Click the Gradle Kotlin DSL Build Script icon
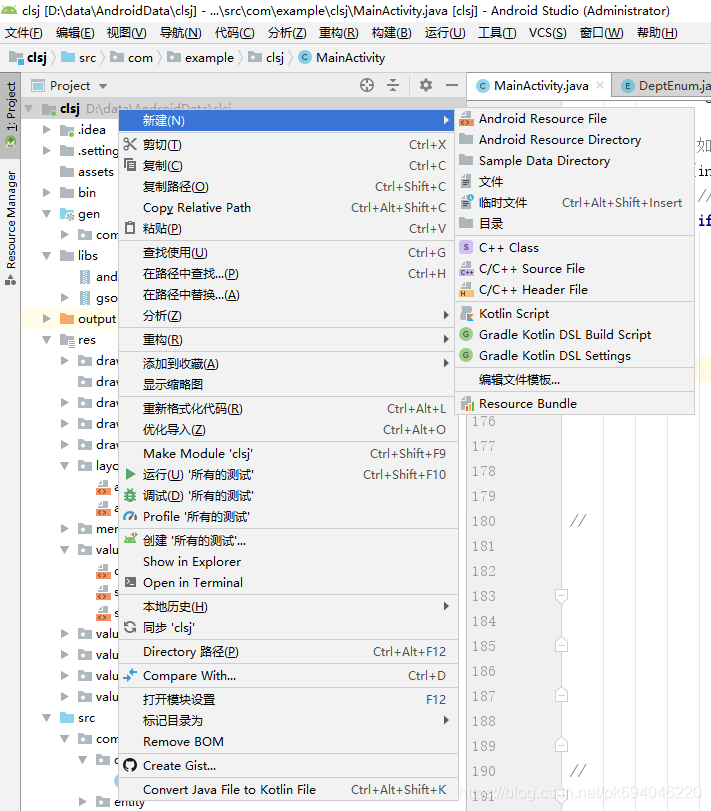The height and width of the screenshot is (811, 711). point(466,334)
